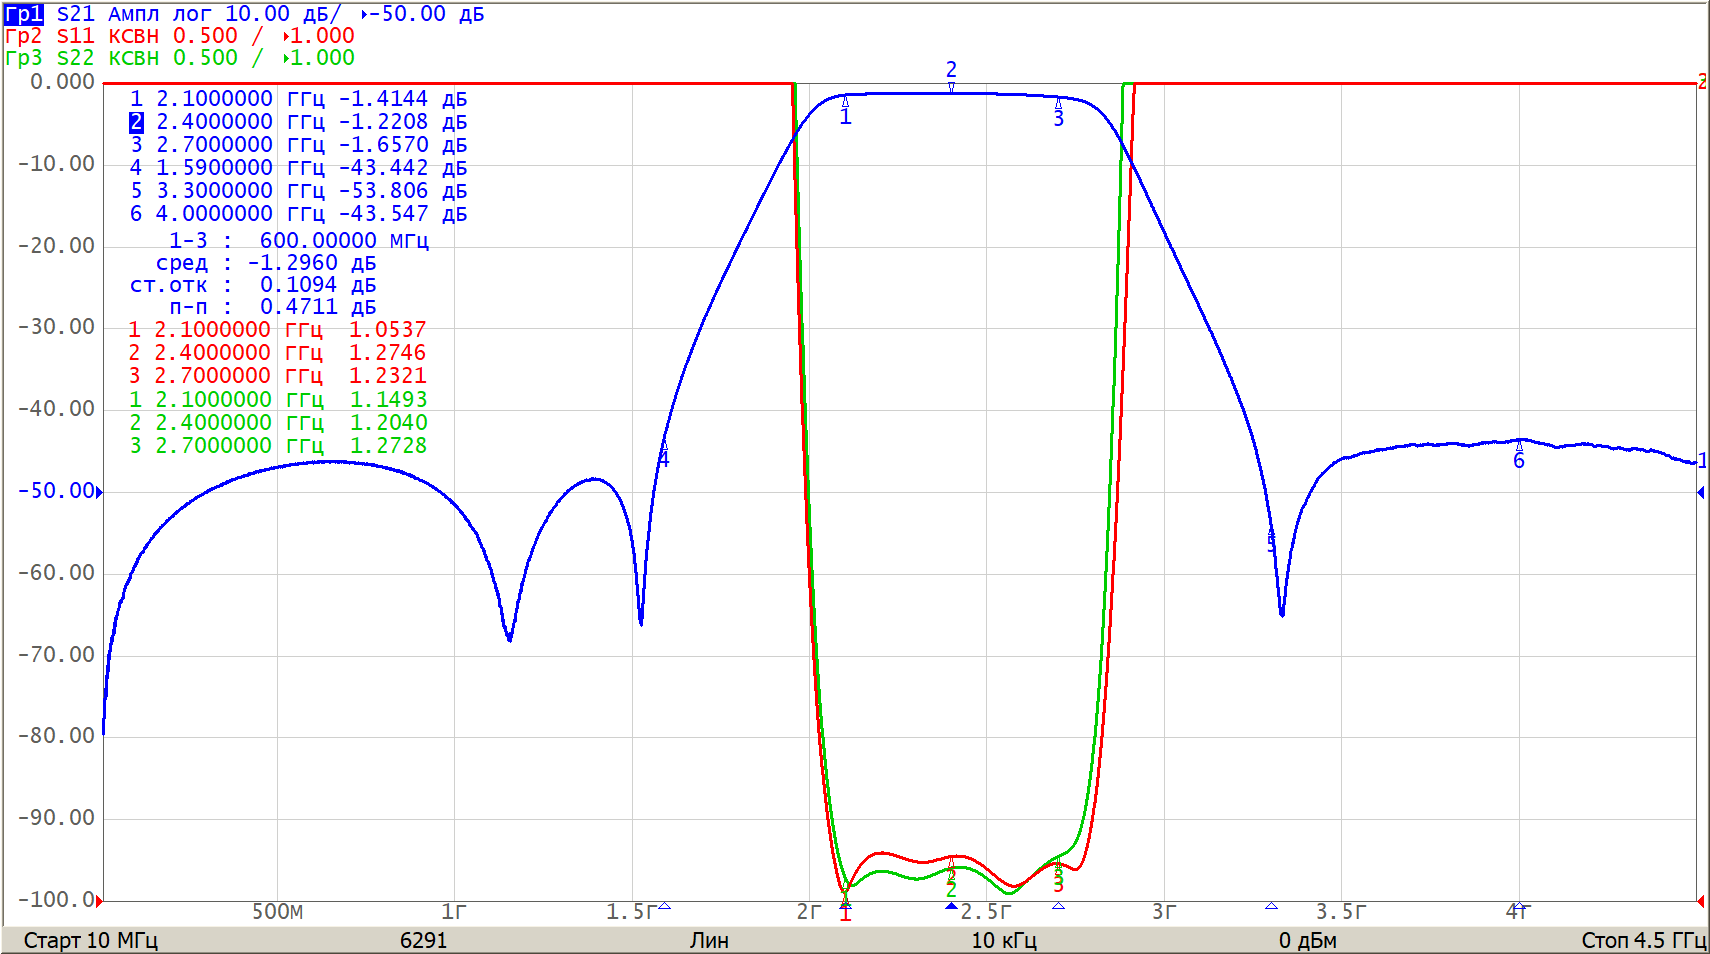Select the highlighted marker 2 row at 2.4 ГГц
This screenshot has height=954, width=1710.
click(x=298, y=122)
